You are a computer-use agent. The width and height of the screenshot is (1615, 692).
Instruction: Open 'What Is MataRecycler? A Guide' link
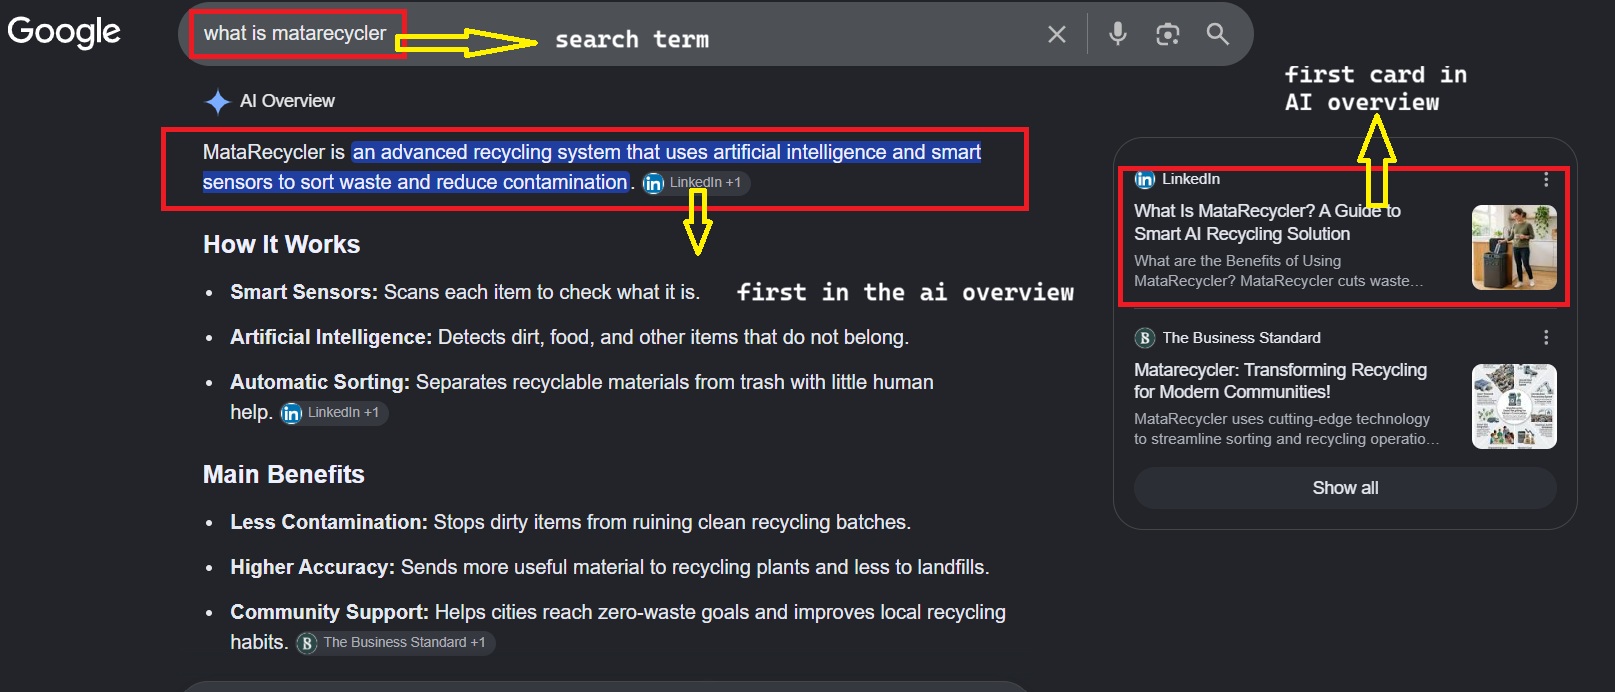[1267, 222]
